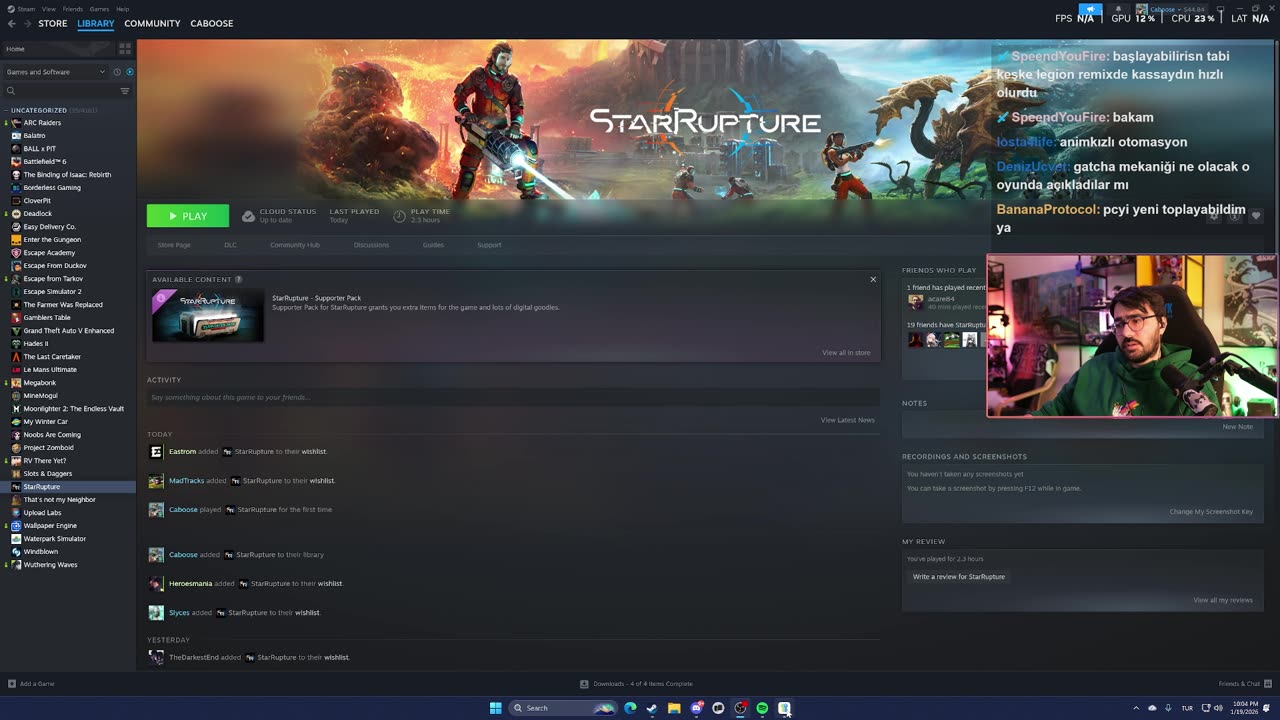Select Project Zomboid in library list
1280x720 pixels.
[x=48, y=448]
